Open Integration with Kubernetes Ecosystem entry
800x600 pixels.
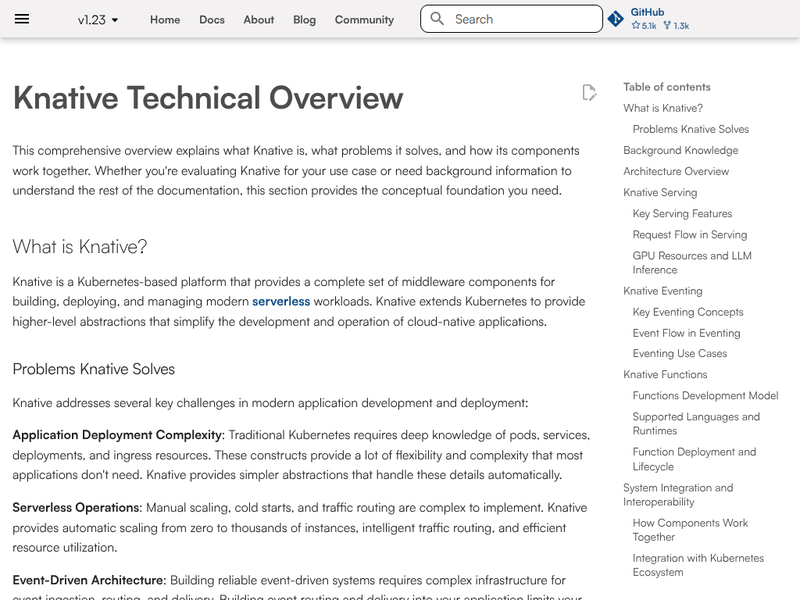[698, 565]
